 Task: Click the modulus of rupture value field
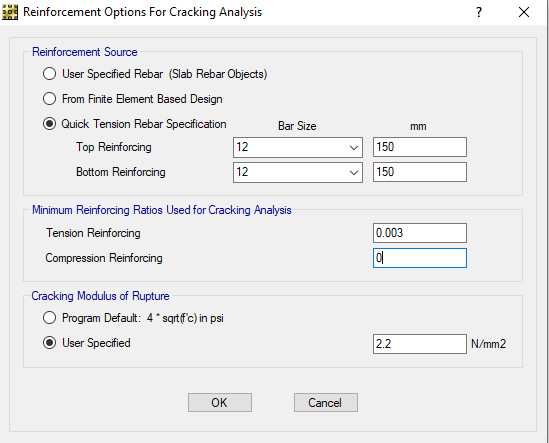[420, 344]
